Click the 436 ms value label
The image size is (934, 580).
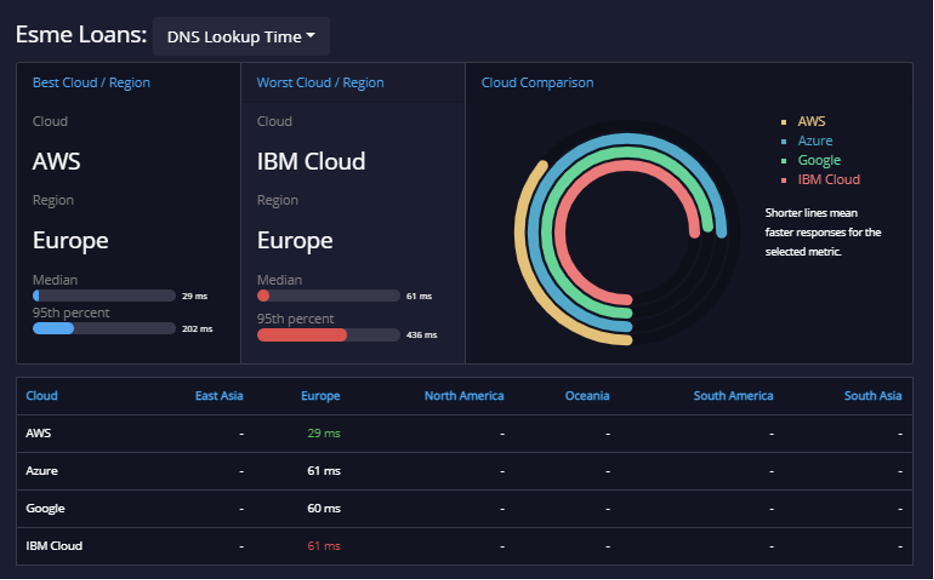click(422, 335)
